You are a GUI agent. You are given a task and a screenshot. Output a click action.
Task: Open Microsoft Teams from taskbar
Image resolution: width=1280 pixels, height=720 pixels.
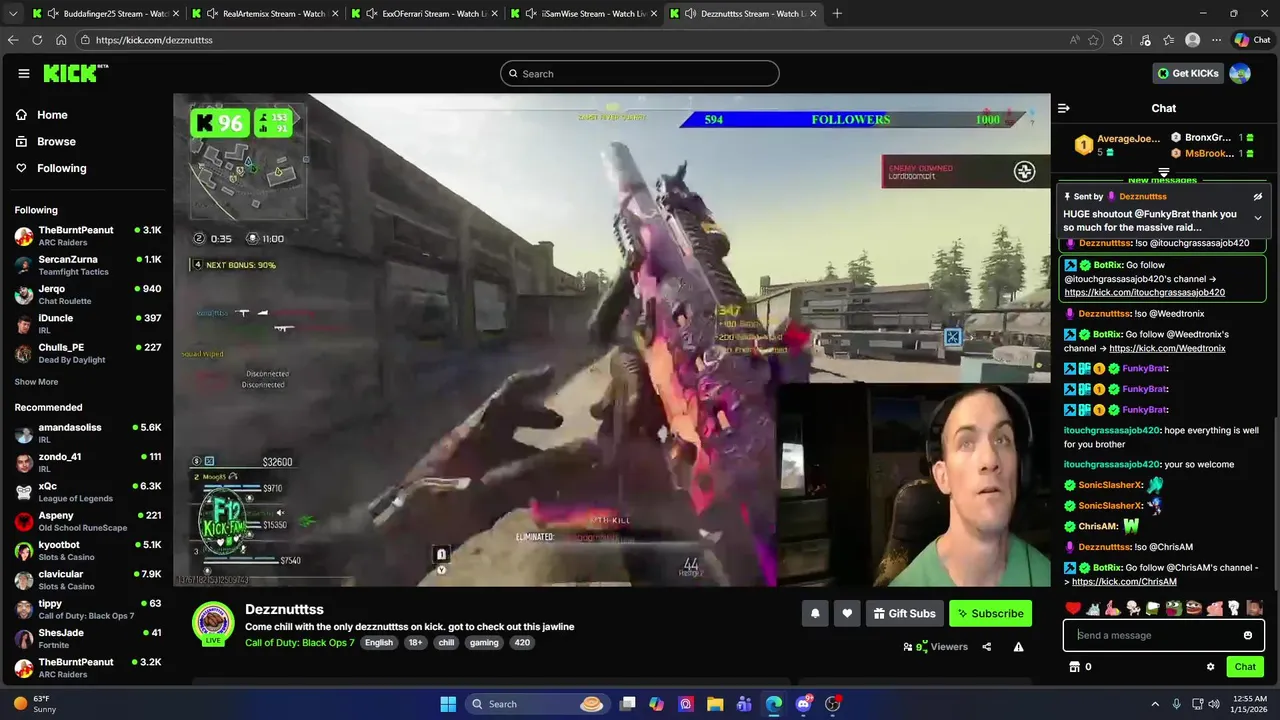(744, 704)
